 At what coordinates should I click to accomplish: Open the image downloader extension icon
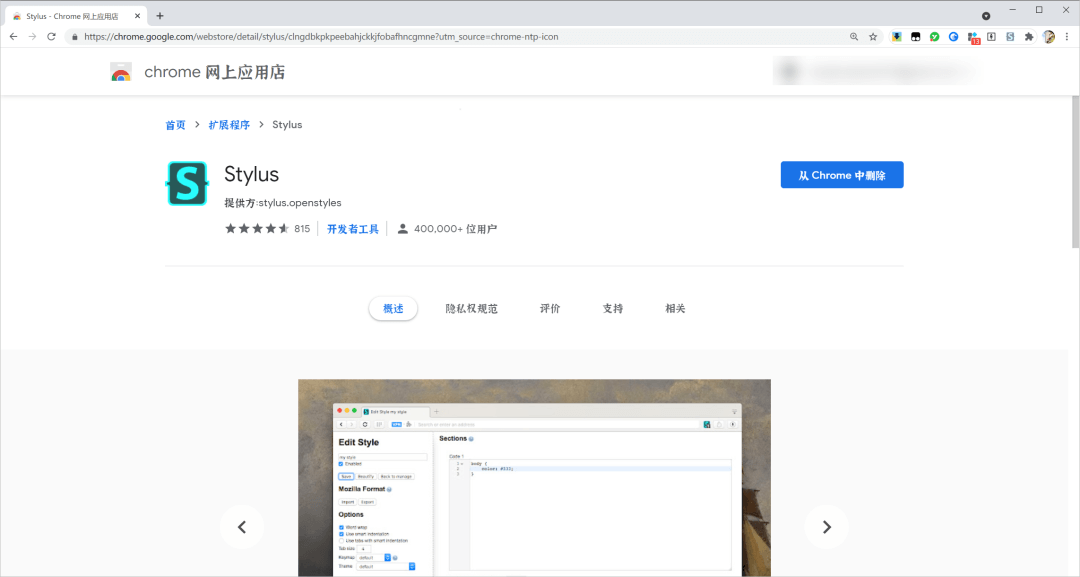(896, 36)
